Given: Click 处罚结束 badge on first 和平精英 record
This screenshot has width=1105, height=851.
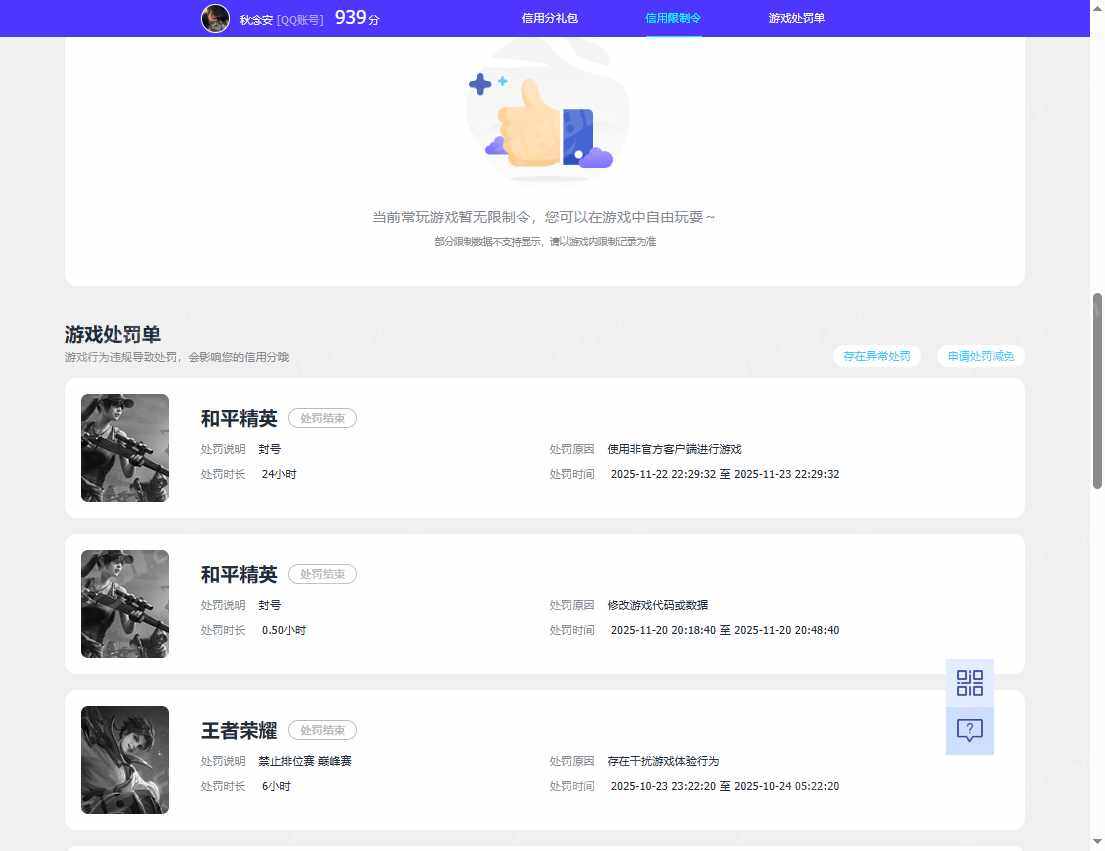Looking at the screenshot, I should click(323, 418).
